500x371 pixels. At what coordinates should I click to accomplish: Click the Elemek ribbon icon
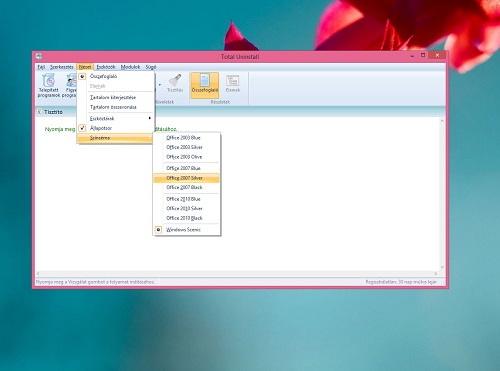pos(233,83)
